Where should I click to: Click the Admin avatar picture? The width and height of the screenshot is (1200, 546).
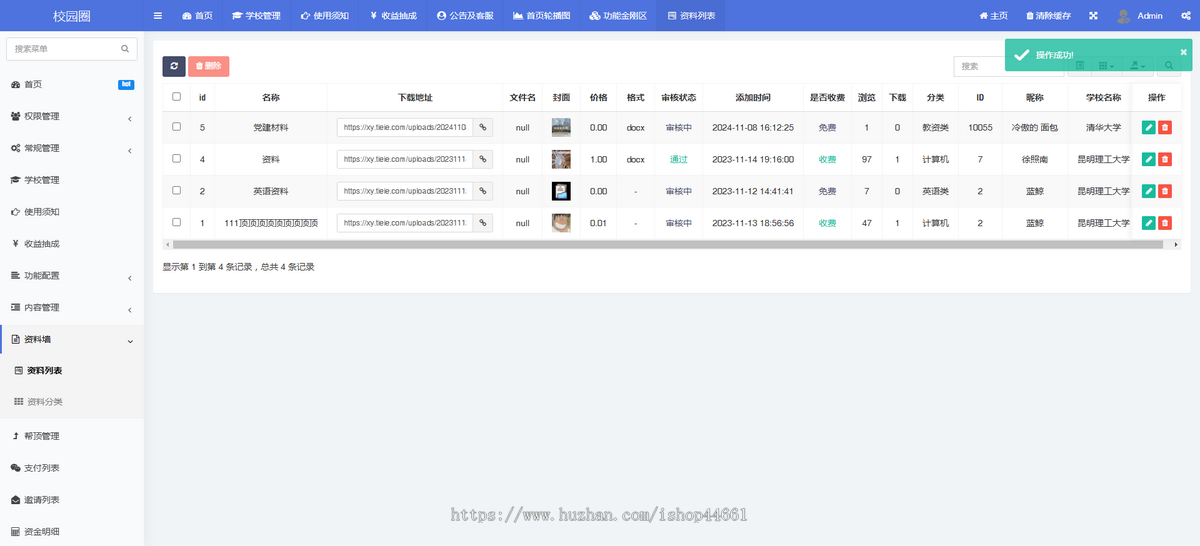[x=1124, y=16]
